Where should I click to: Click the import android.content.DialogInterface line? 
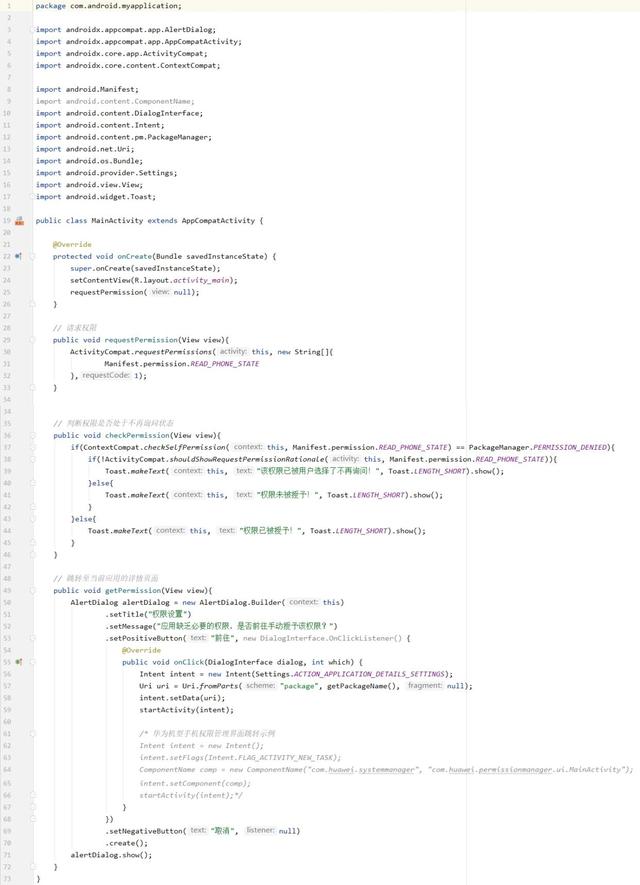click(x=119, y=113)
